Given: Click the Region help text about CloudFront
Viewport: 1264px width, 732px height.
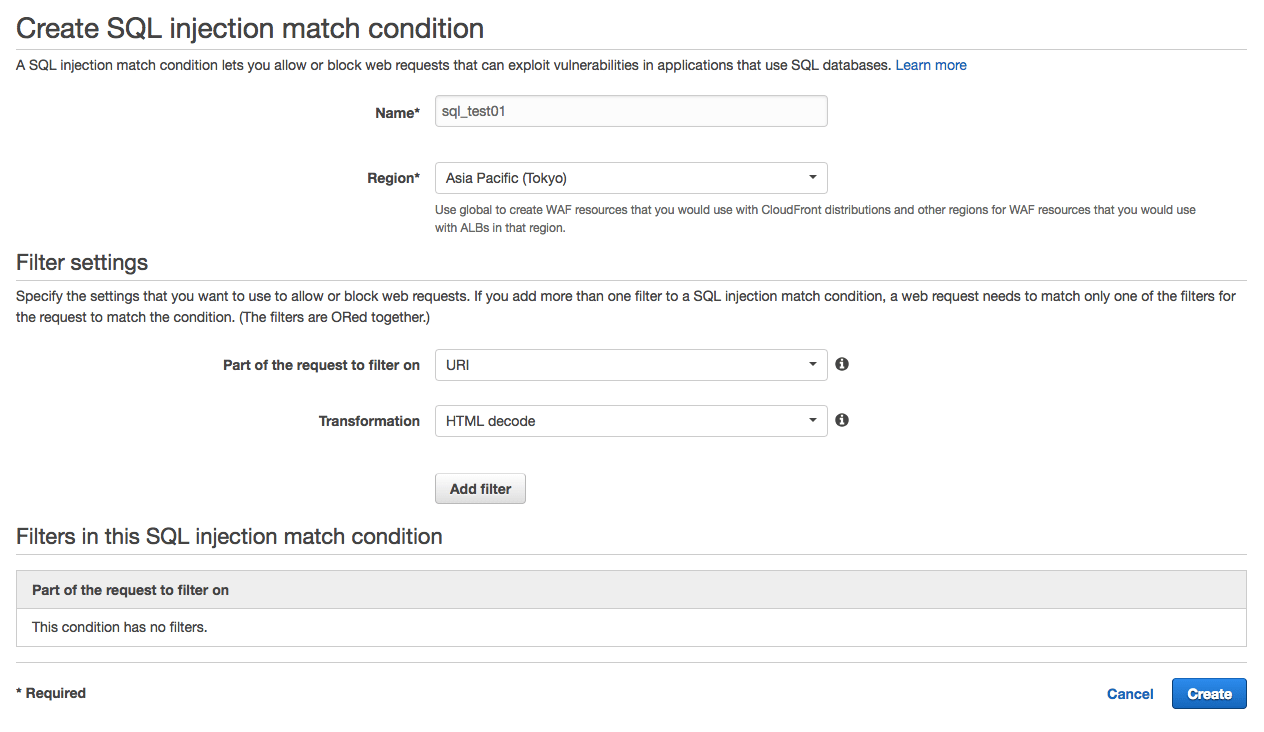Looking at the screenshot, I should (815, 218).
